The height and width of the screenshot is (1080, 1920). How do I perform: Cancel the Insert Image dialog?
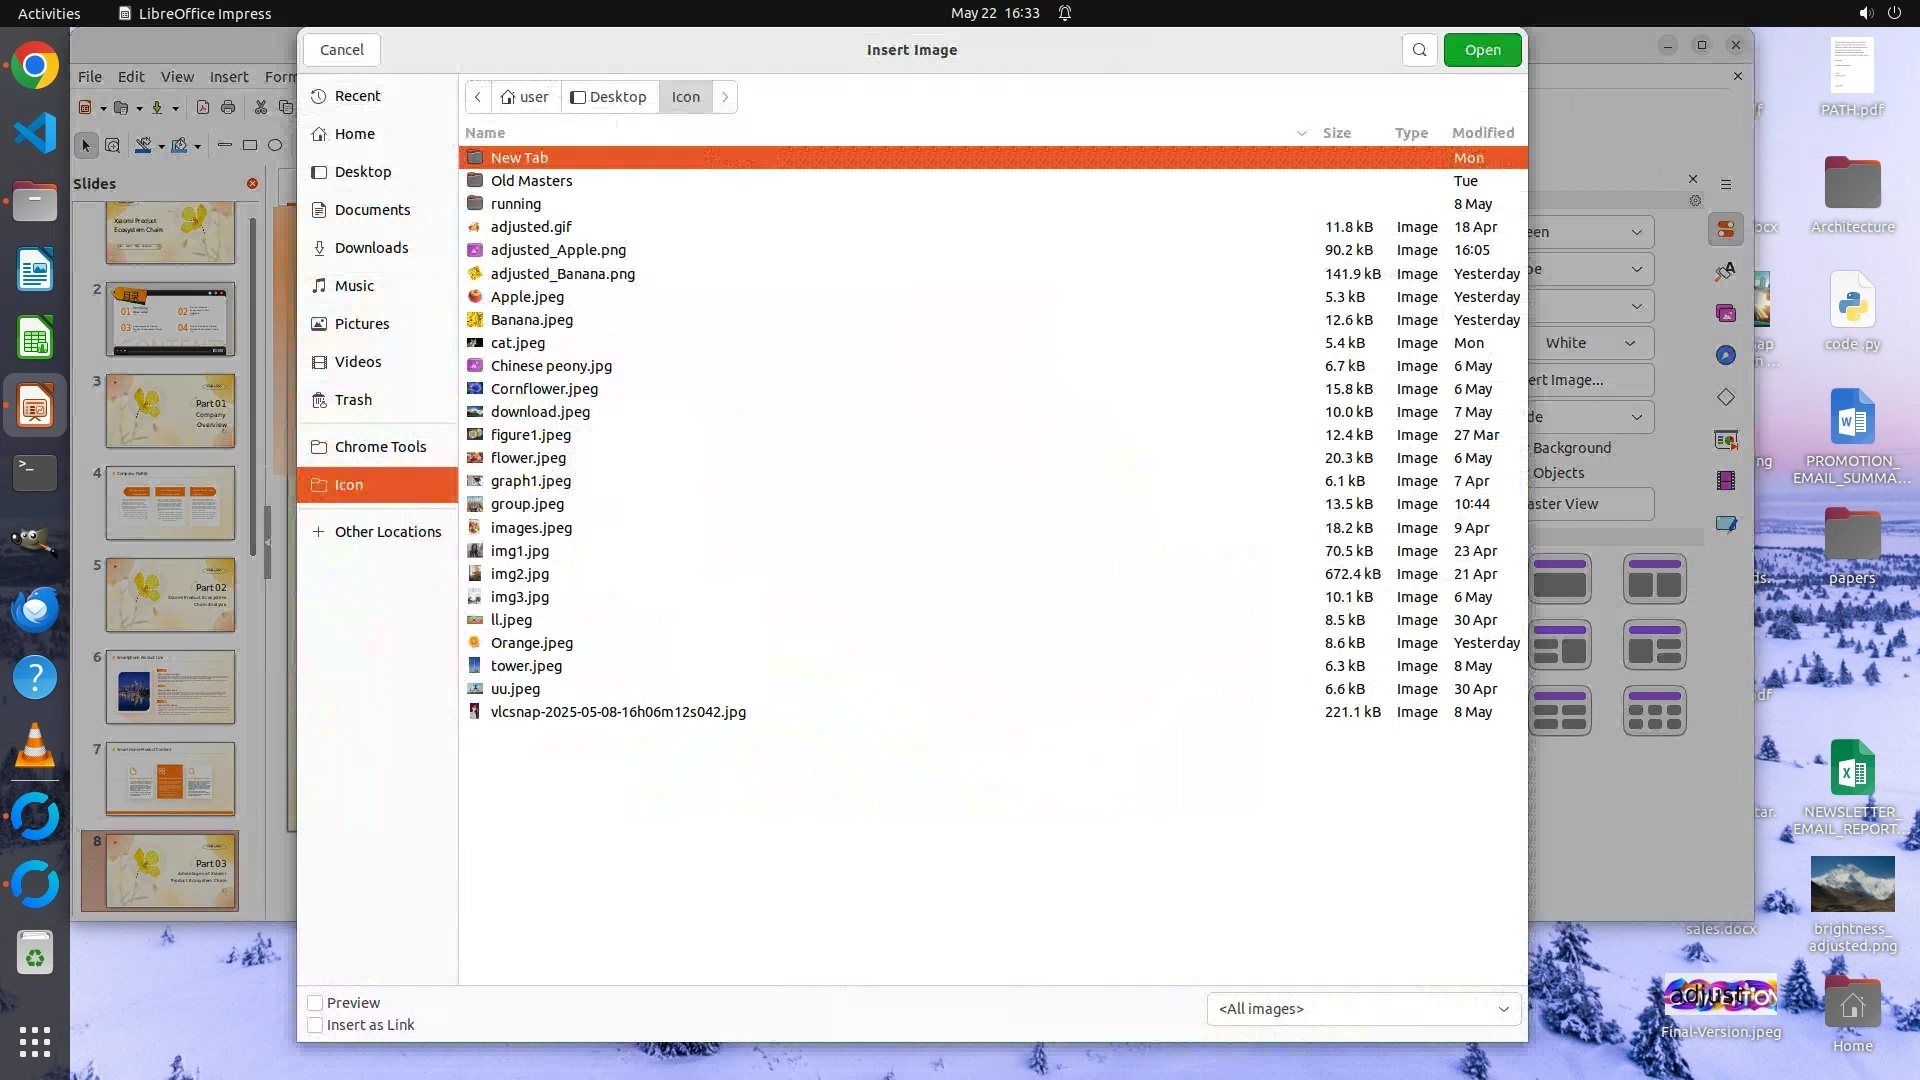coord(342,50)
